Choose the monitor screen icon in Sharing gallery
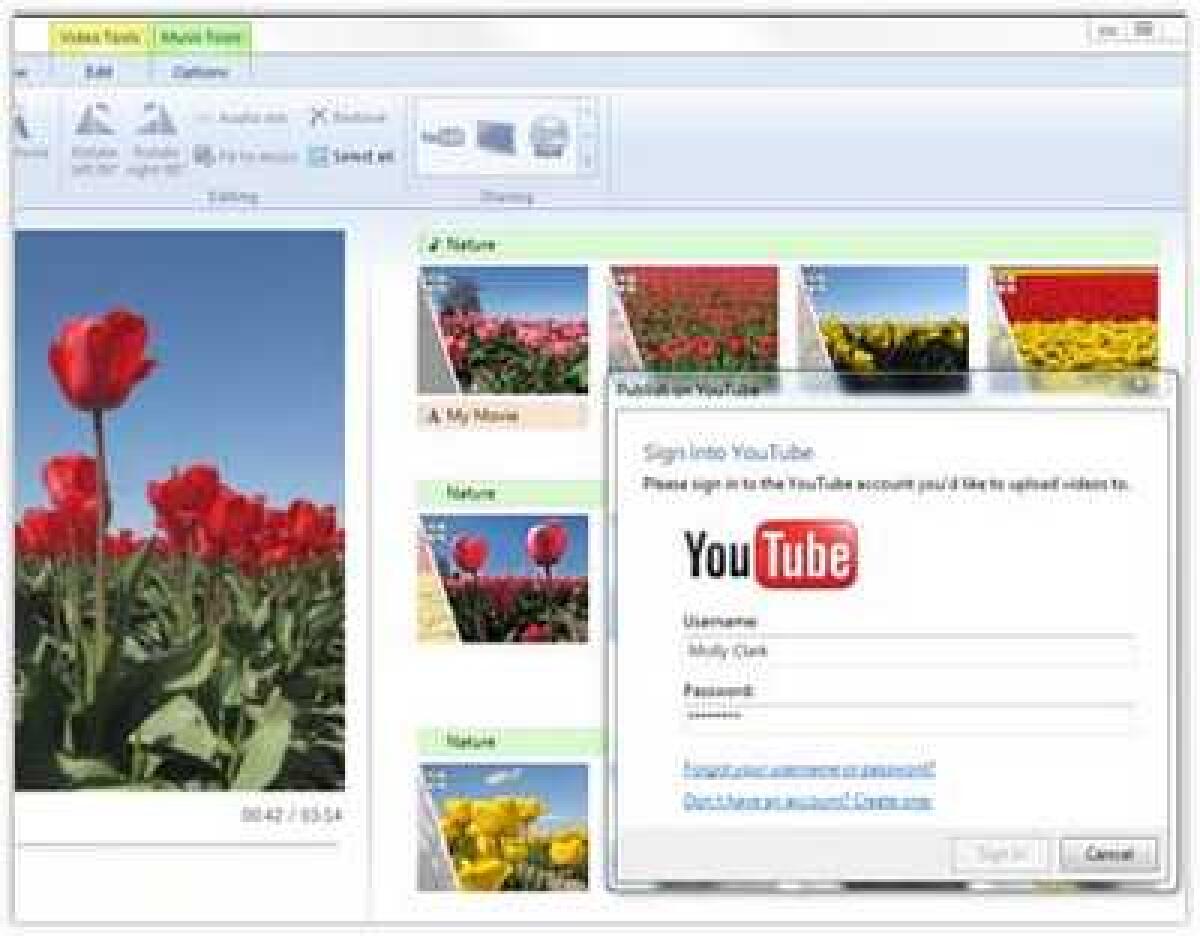This screenshot has height=936, width=1200. pyautogui.click(x=496, y=136)
